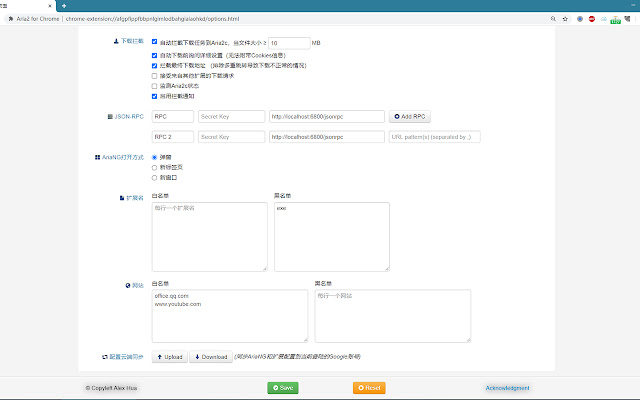
Task: Select the 弹窗 popup radio option
Action: pos(154,157)
